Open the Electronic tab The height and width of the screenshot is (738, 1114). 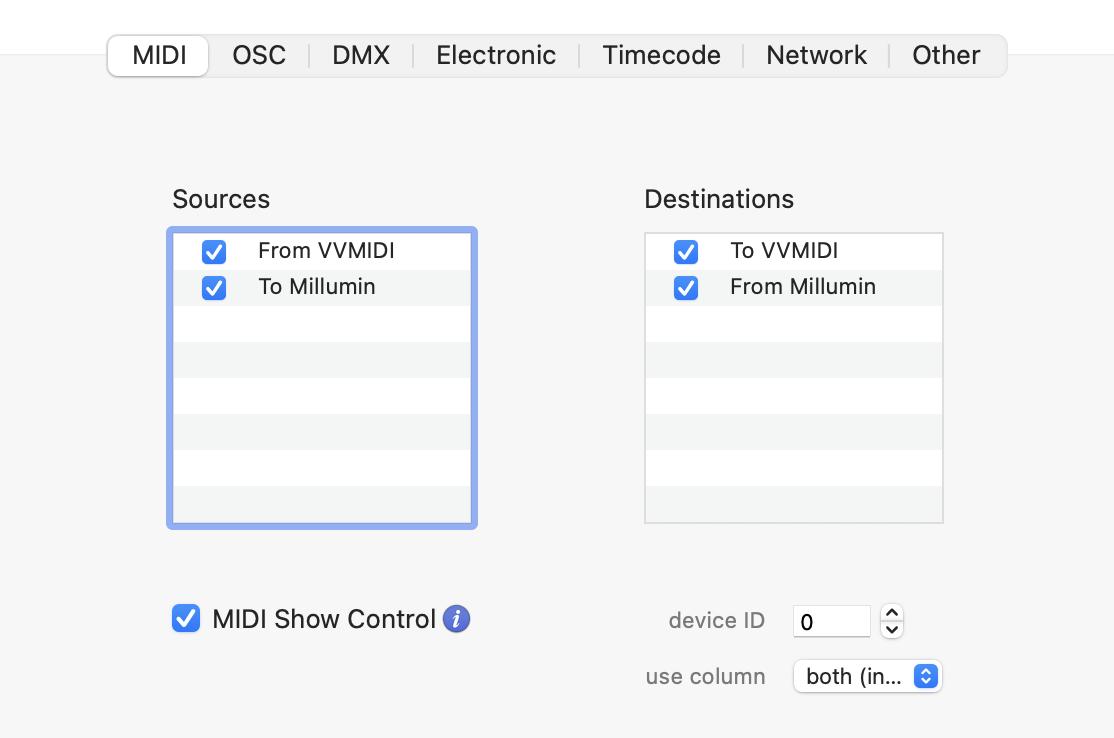pos(496,55)
